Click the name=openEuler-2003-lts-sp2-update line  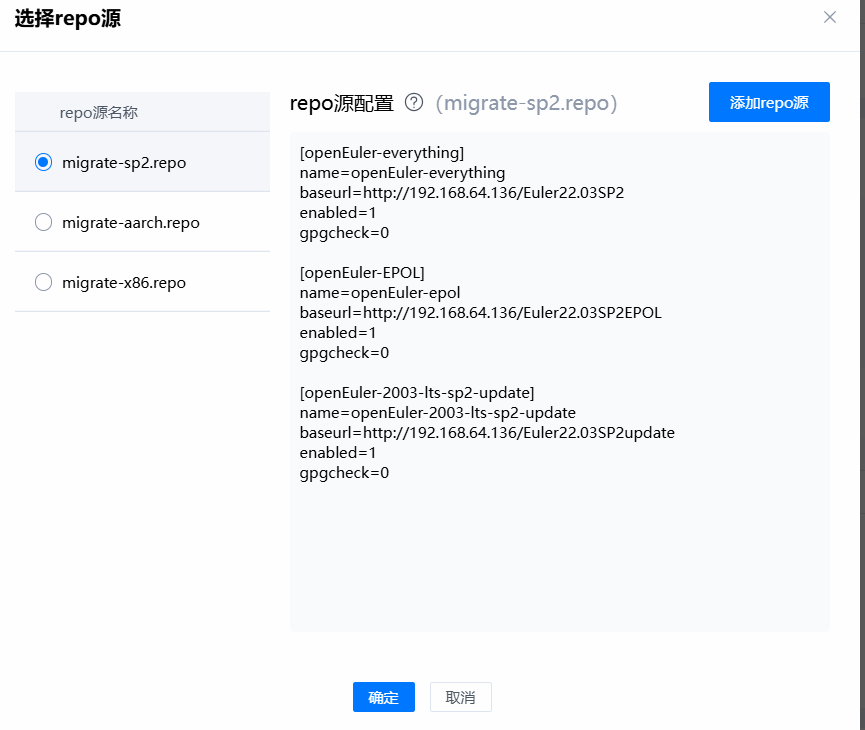point(437,413)
